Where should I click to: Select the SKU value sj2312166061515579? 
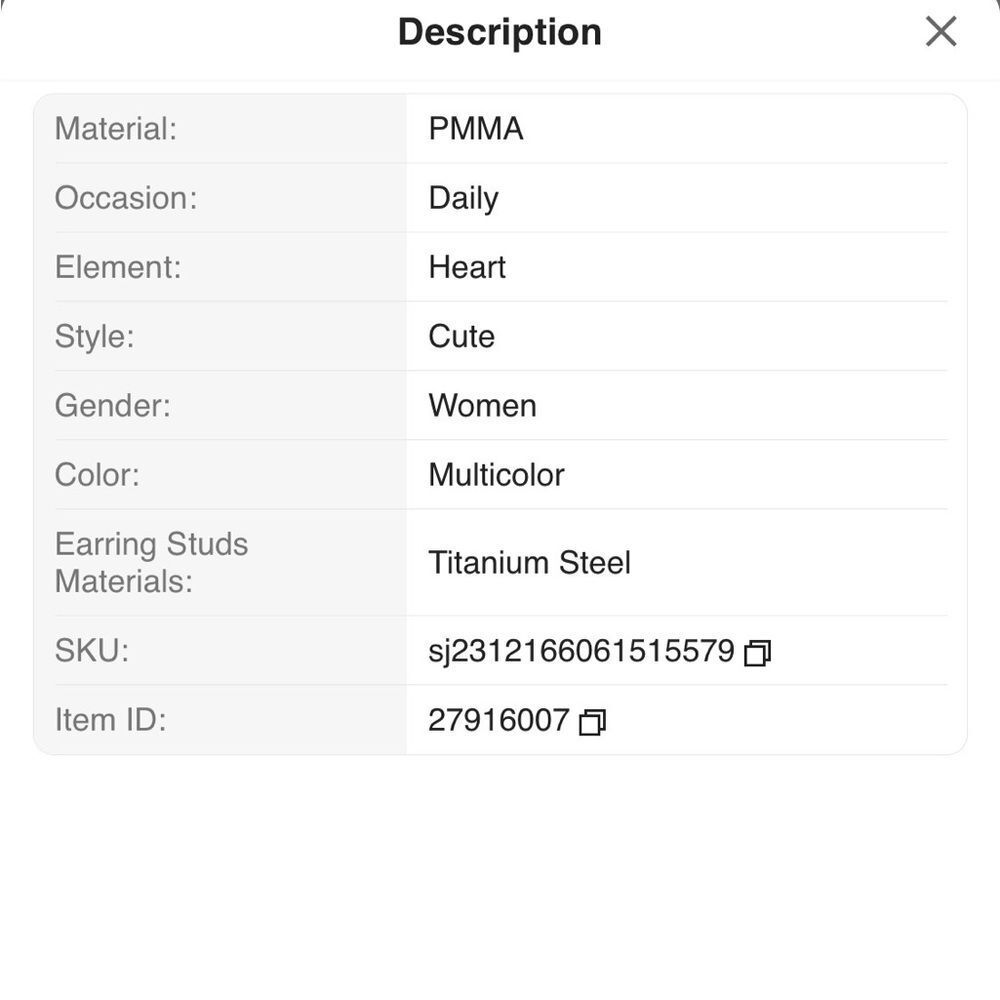coord(581,651)
